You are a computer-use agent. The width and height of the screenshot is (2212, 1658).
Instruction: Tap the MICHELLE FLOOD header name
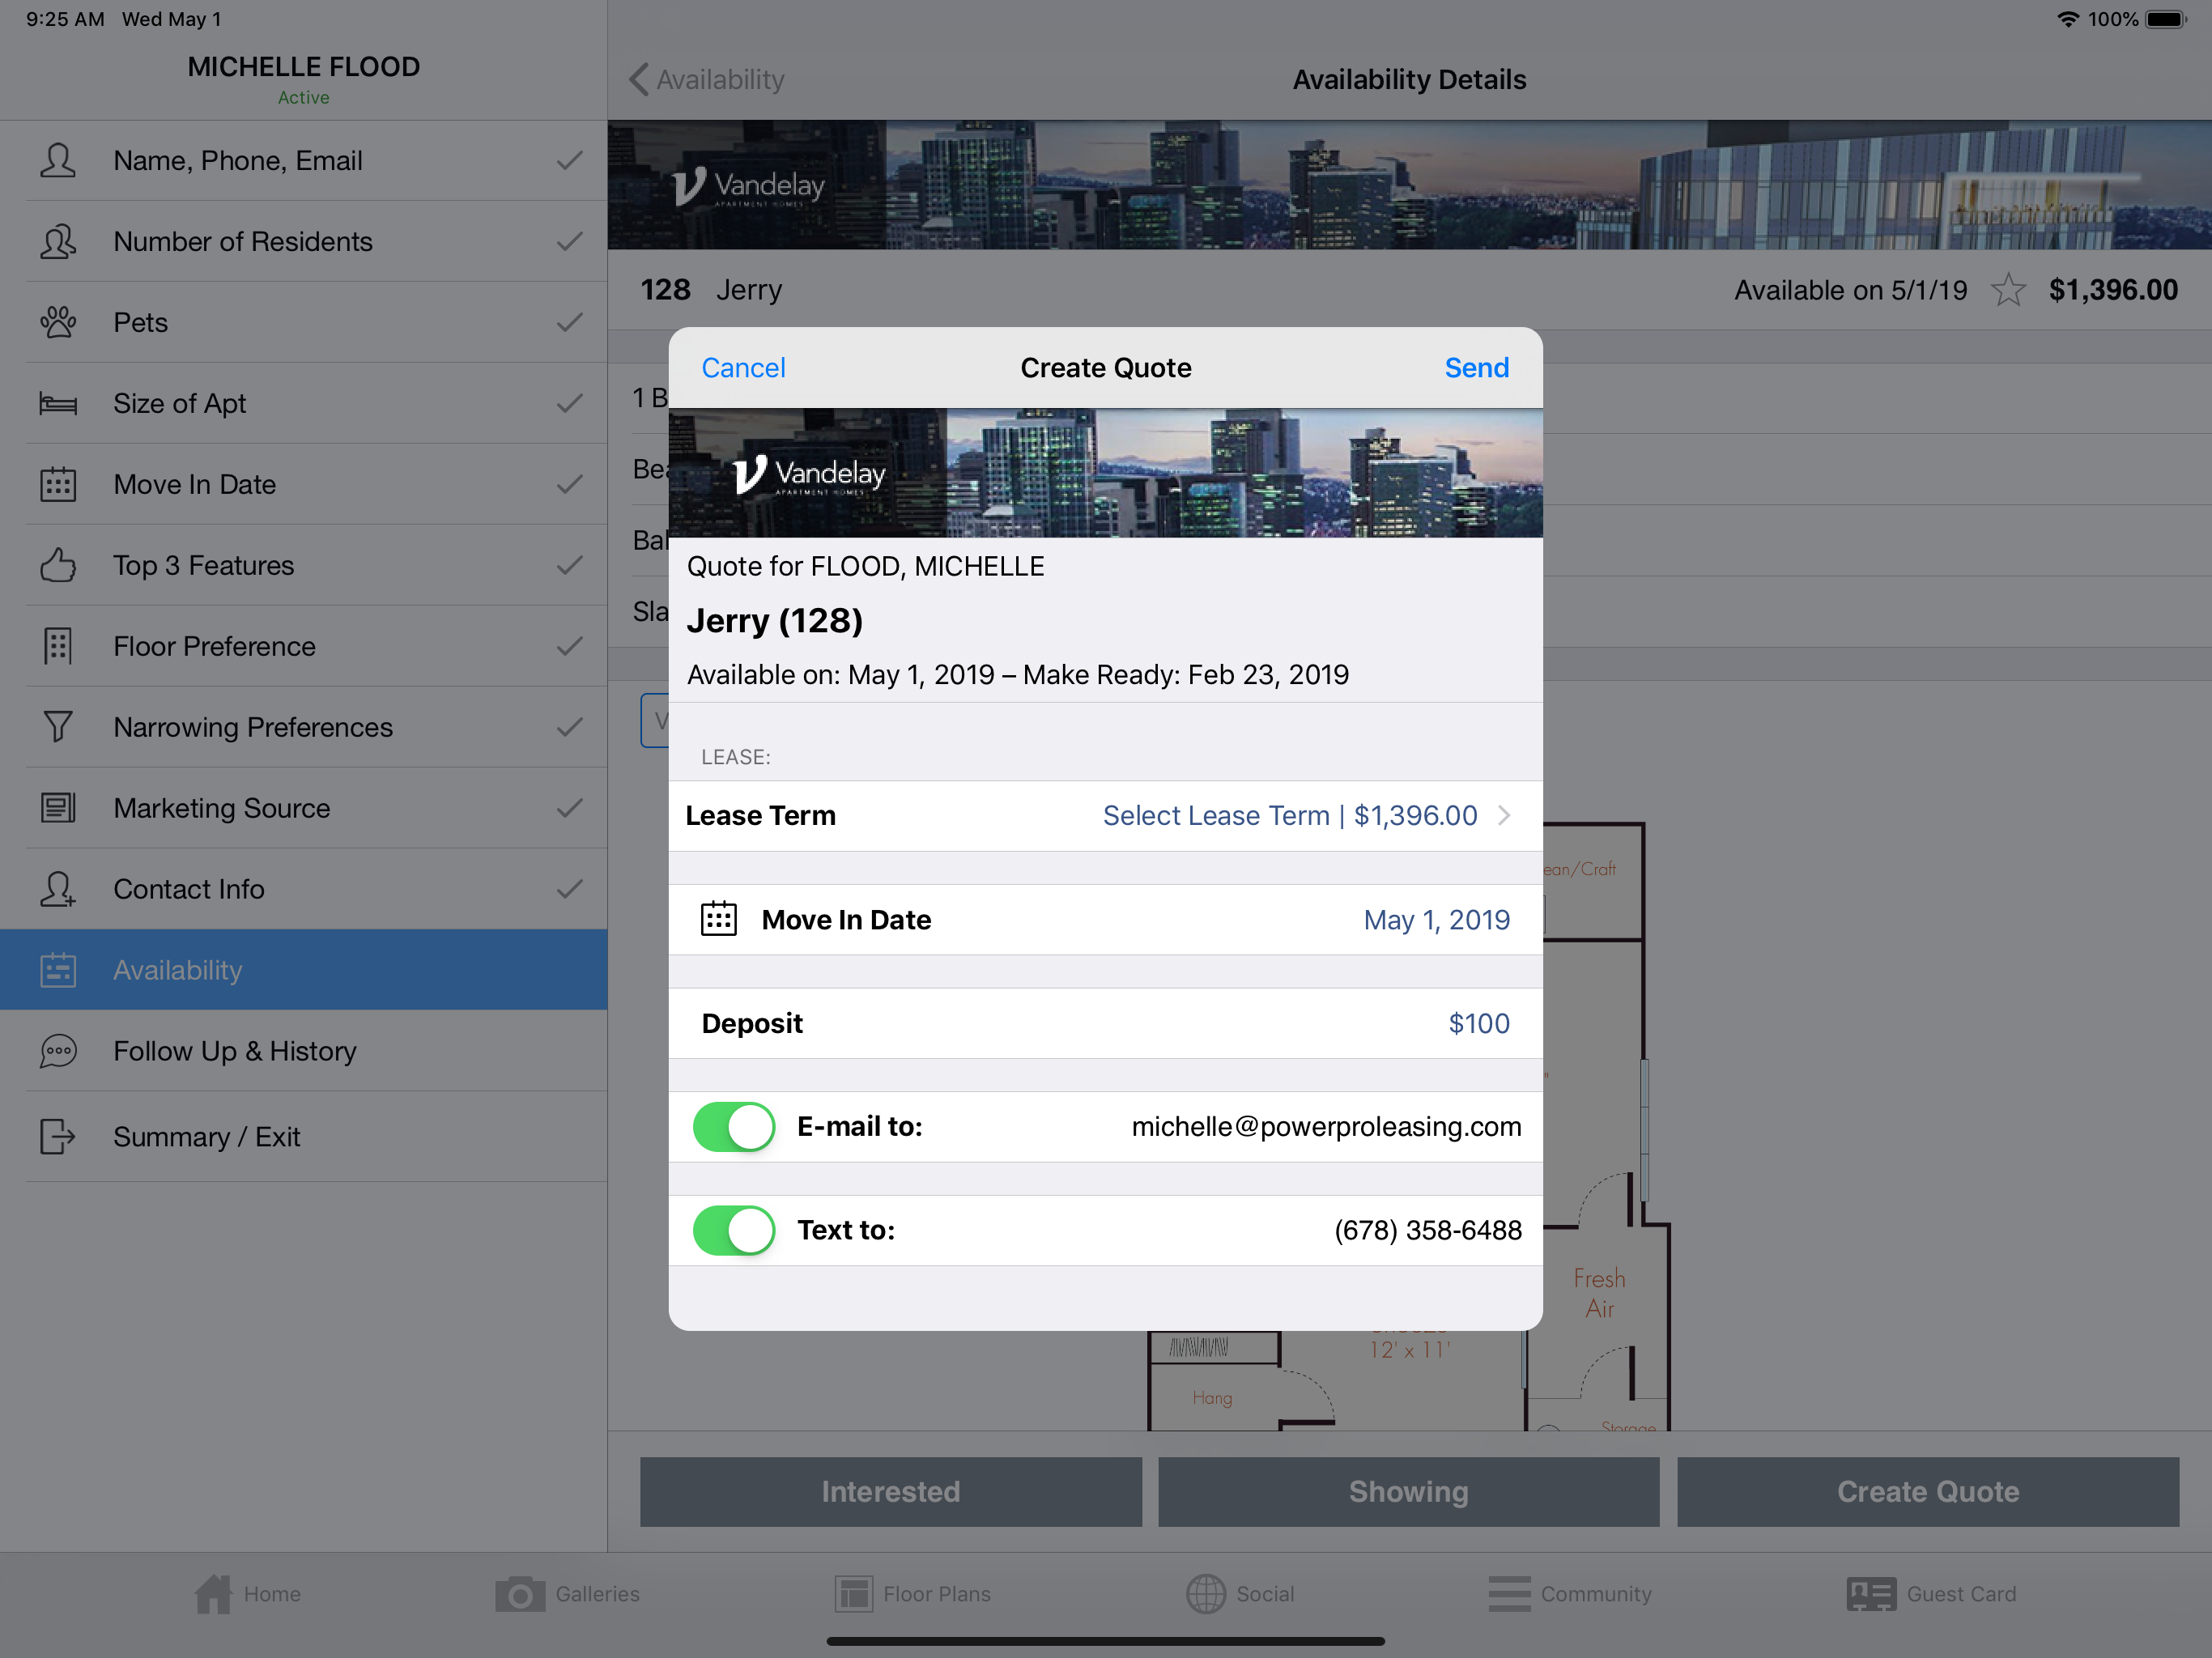pos(304,67)
